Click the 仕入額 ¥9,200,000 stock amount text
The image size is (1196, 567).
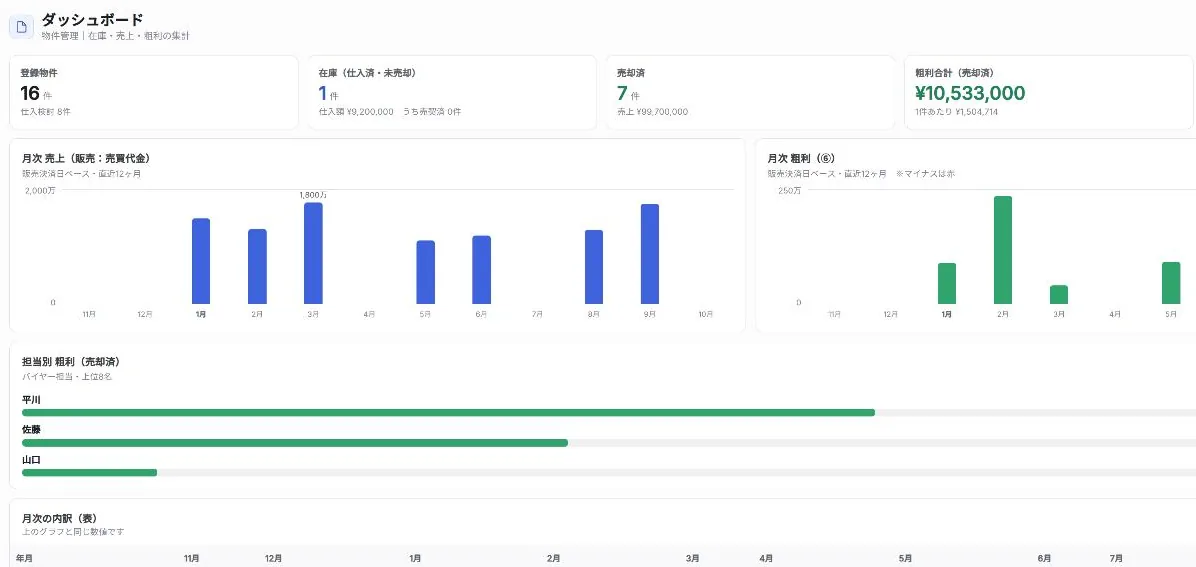356,112
